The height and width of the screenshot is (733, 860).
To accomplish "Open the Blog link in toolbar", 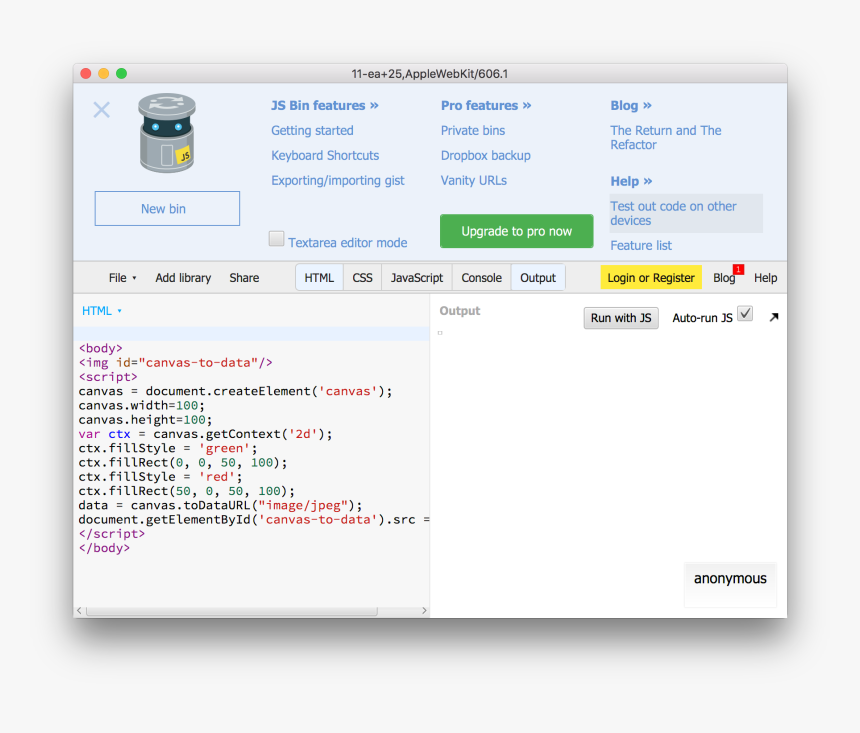I will [724, 278].
